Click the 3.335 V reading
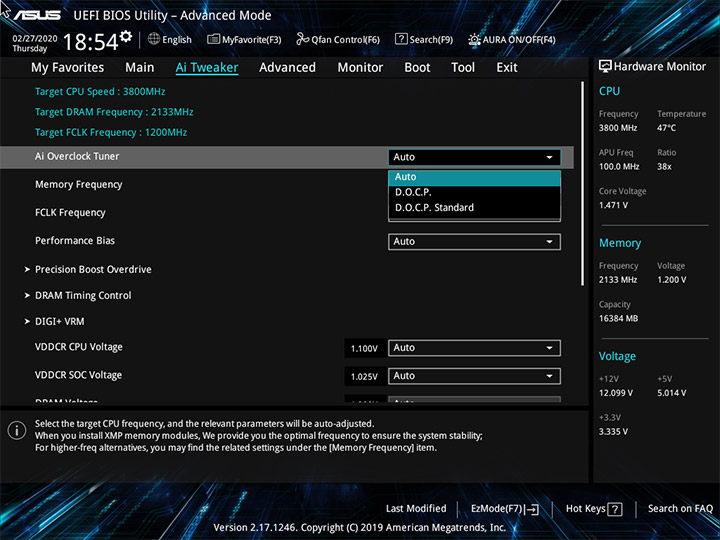The width and height of the screenshot is (720, 540). coord(613,432)
